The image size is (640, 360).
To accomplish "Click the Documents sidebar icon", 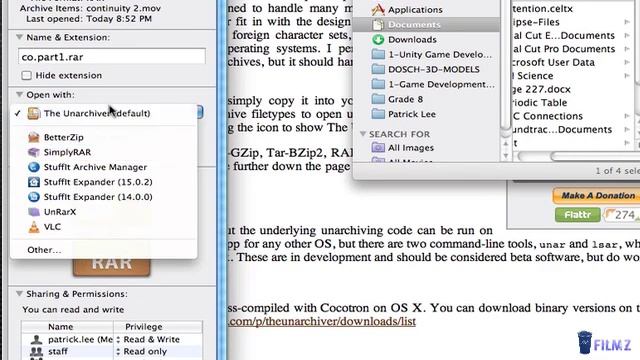I will pos(378,24).
